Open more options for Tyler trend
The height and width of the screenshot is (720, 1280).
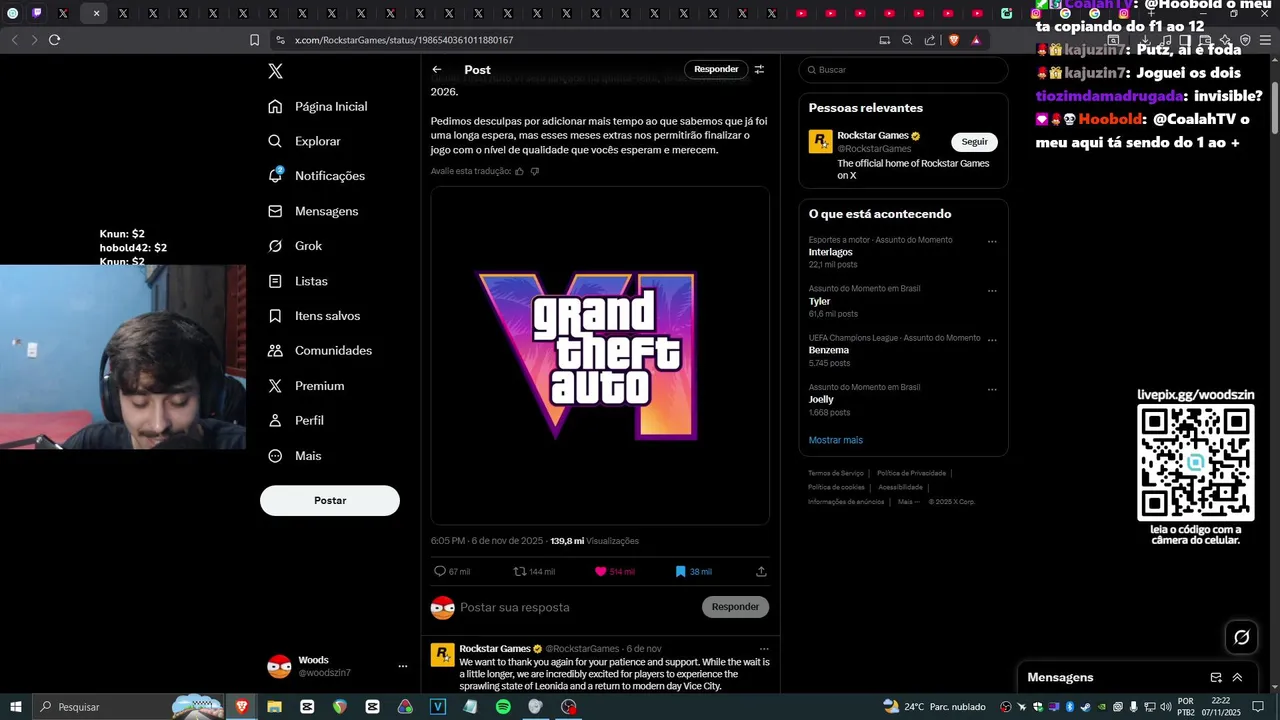point(992,291)
